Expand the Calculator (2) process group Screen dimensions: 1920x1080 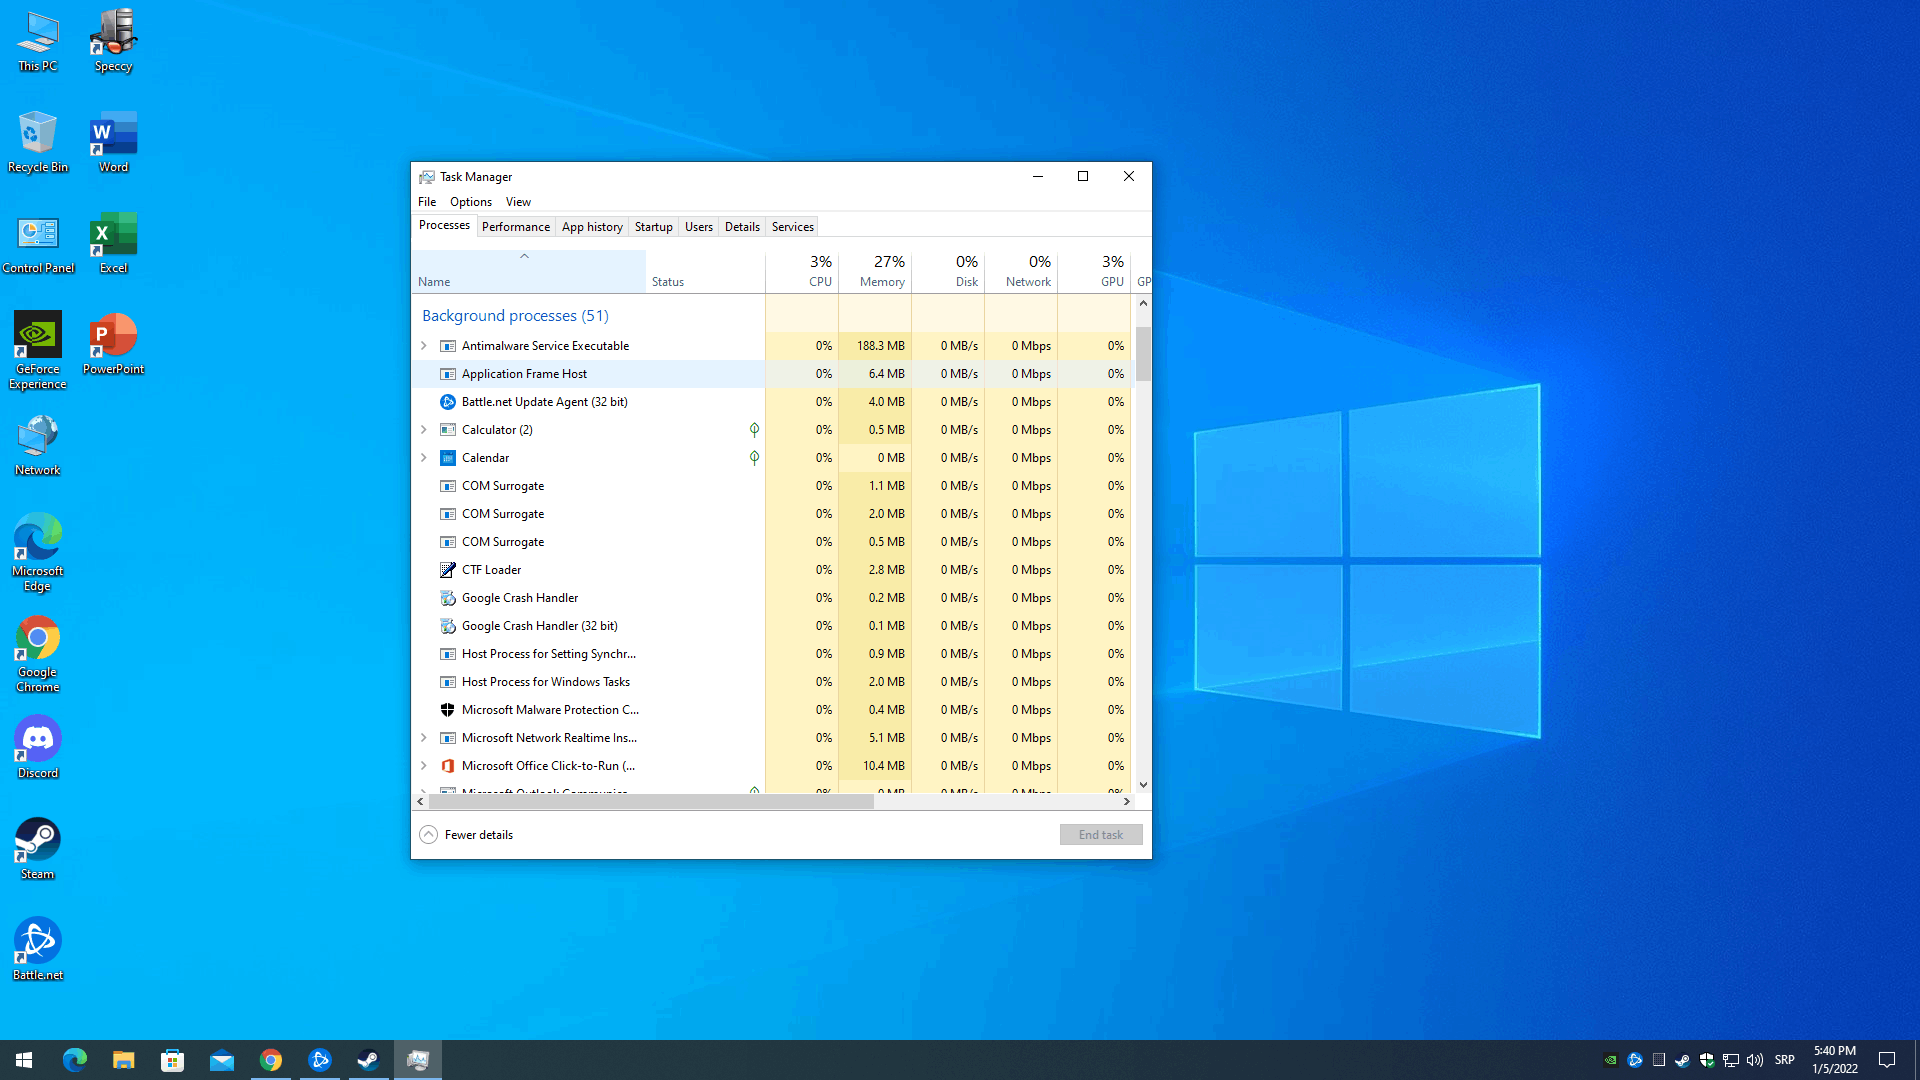423,430
